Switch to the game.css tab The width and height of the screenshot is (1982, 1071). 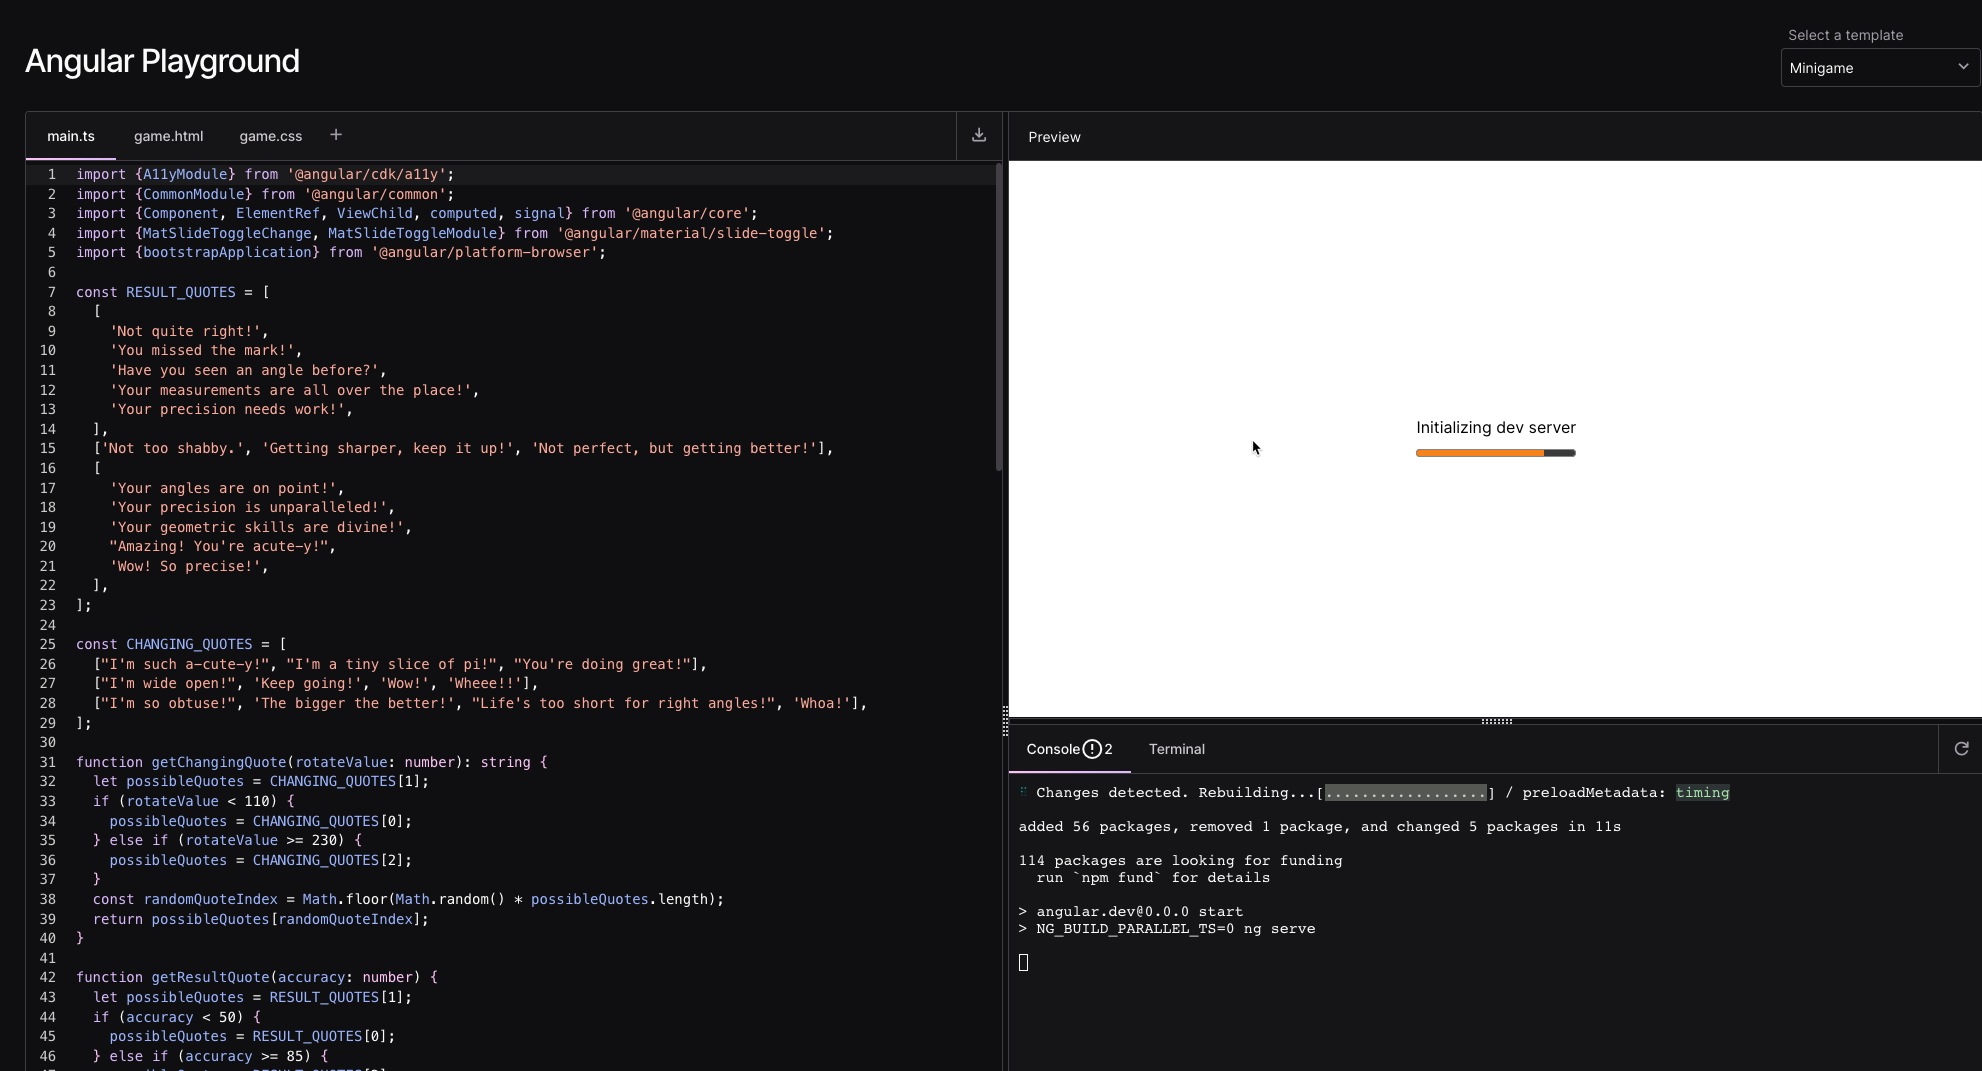click(x=270, y=136)
